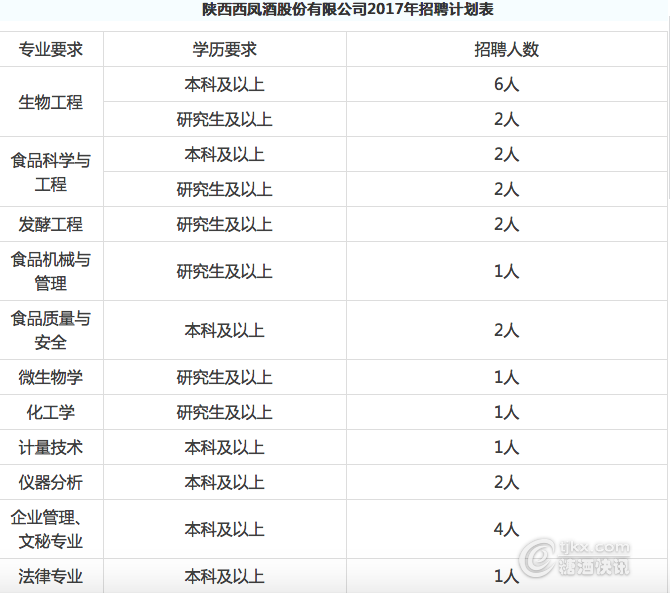
Task: Click the 生物工程 major cell
Action: pos(50,102)
